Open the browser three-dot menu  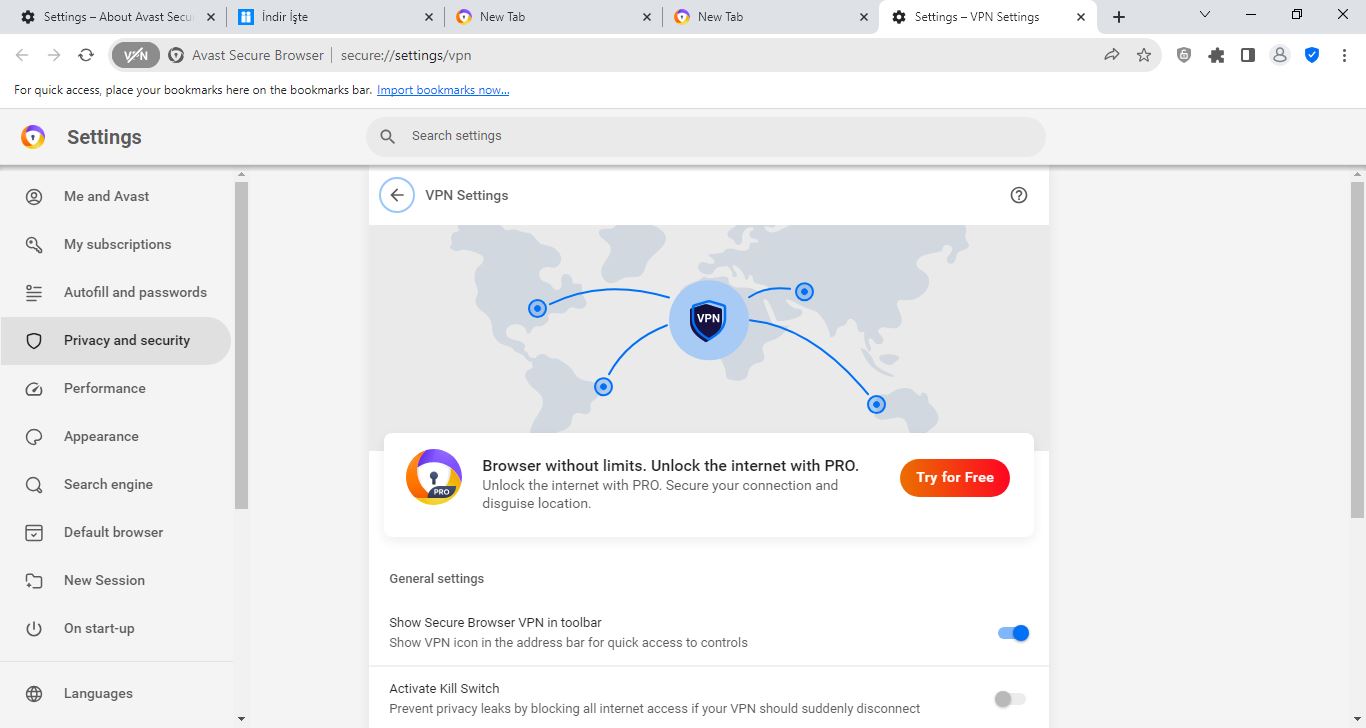tap(1343, 55)
